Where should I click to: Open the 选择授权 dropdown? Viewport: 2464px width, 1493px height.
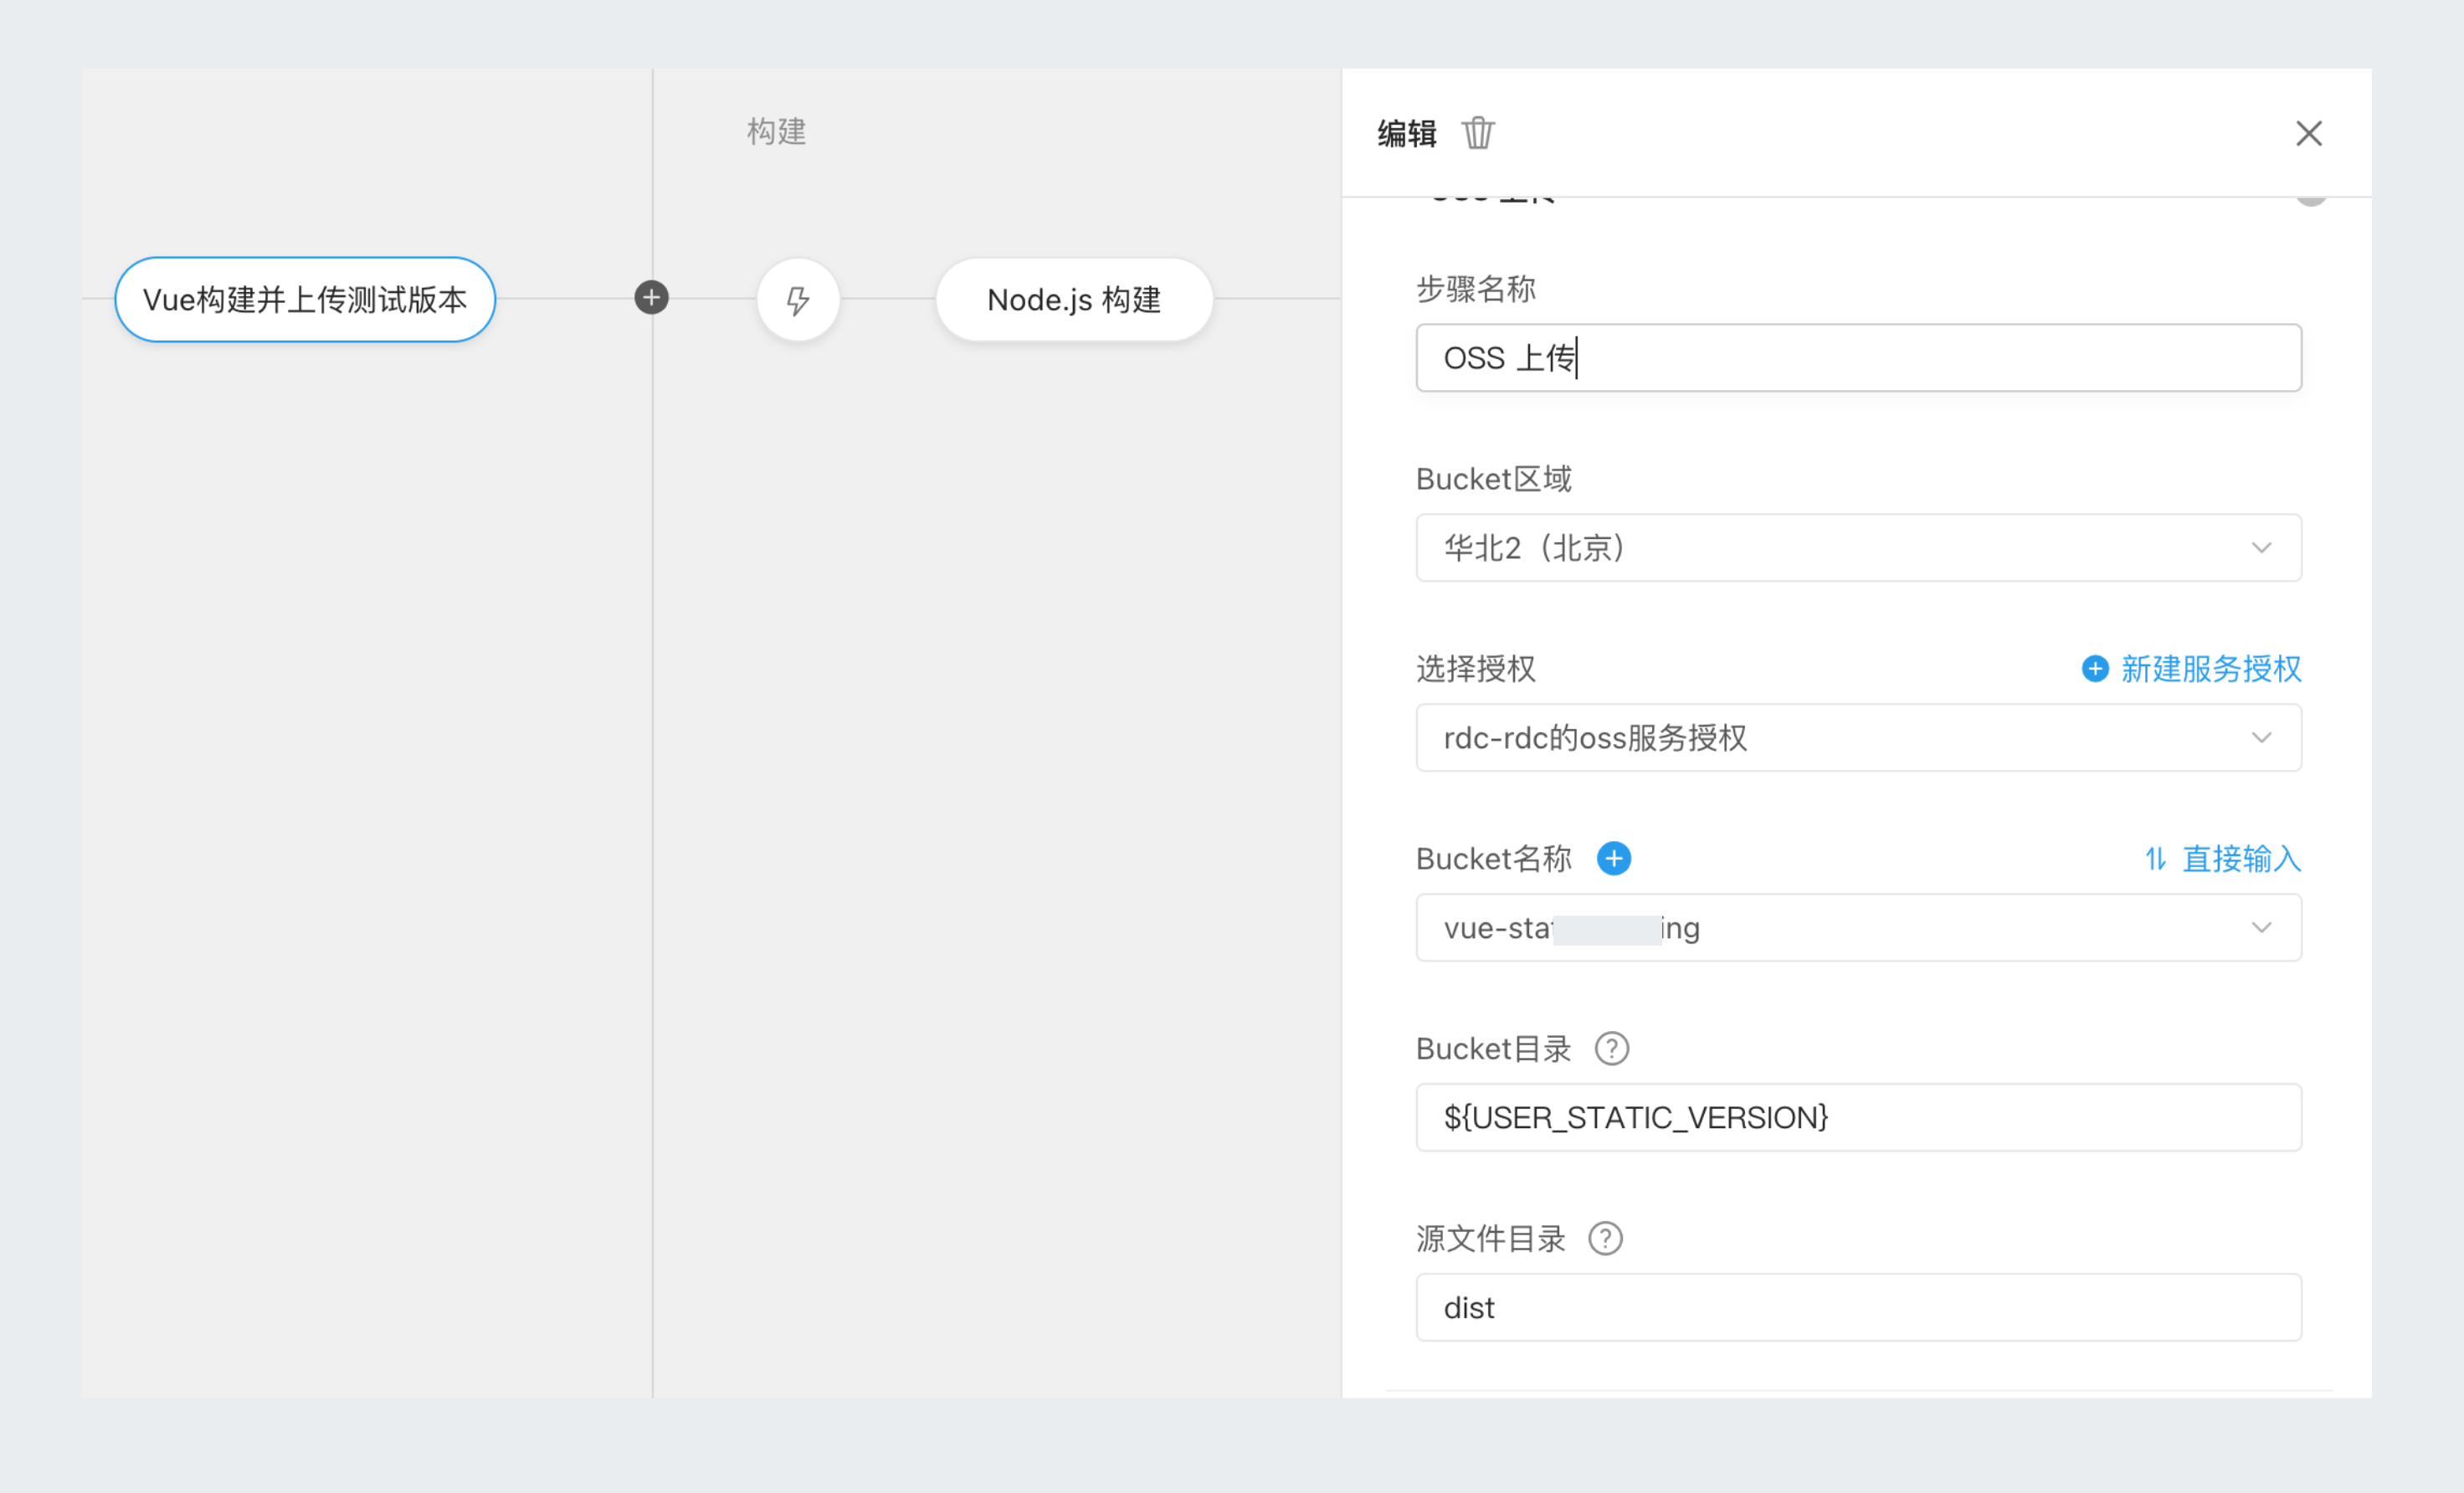pos(1858,737)
